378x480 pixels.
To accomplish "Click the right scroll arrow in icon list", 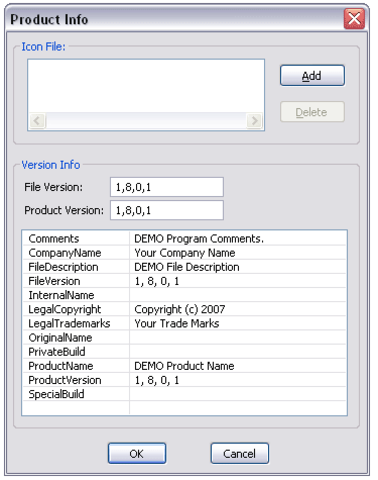I will click(255, 120).
